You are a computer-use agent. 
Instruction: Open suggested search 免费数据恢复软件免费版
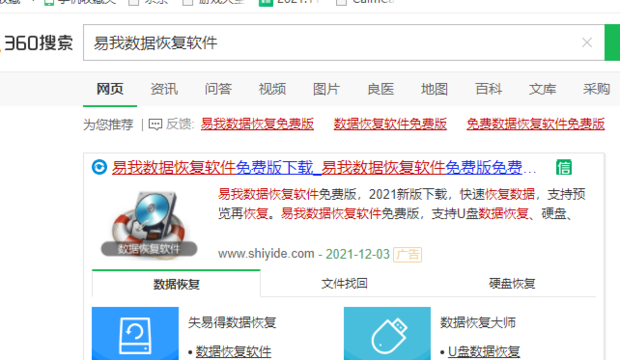(x=536, y=124)
